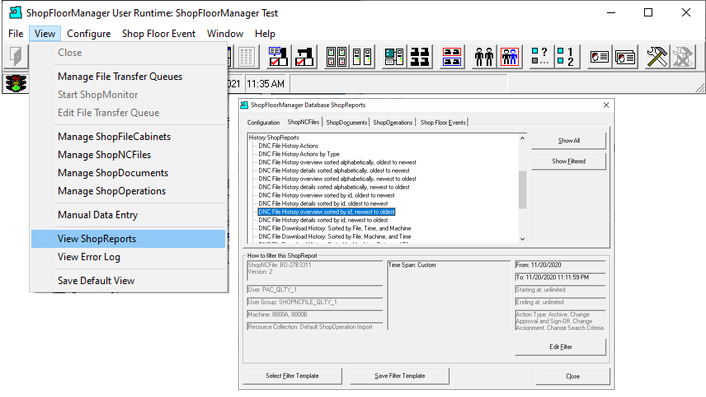Click the Machine: 8000A, 8000B filter field
This screenshot has height=397, width=706.
tap(315, 315)
